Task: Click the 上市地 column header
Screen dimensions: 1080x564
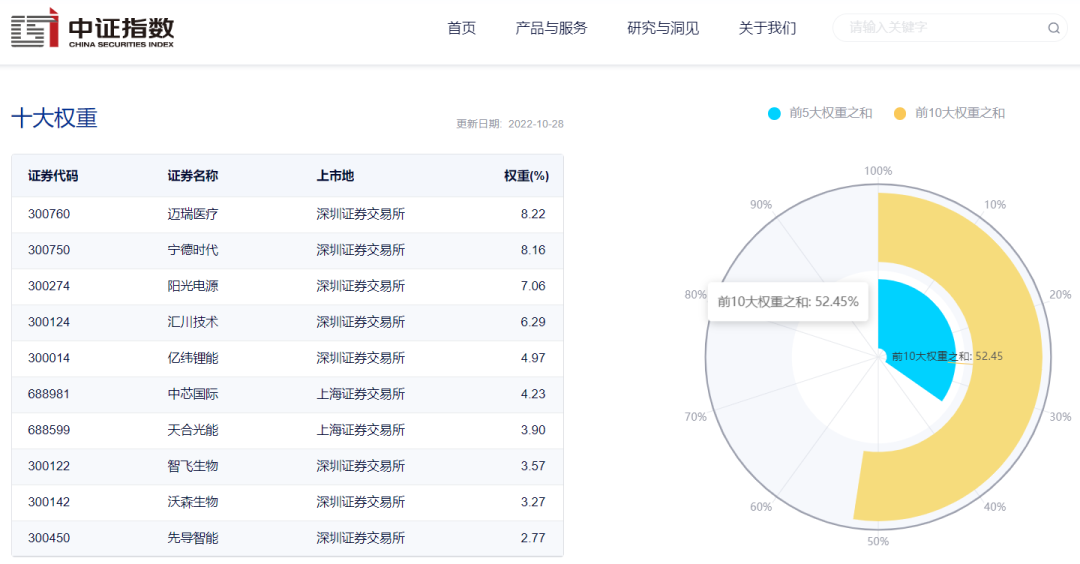Action: [335, 176]
